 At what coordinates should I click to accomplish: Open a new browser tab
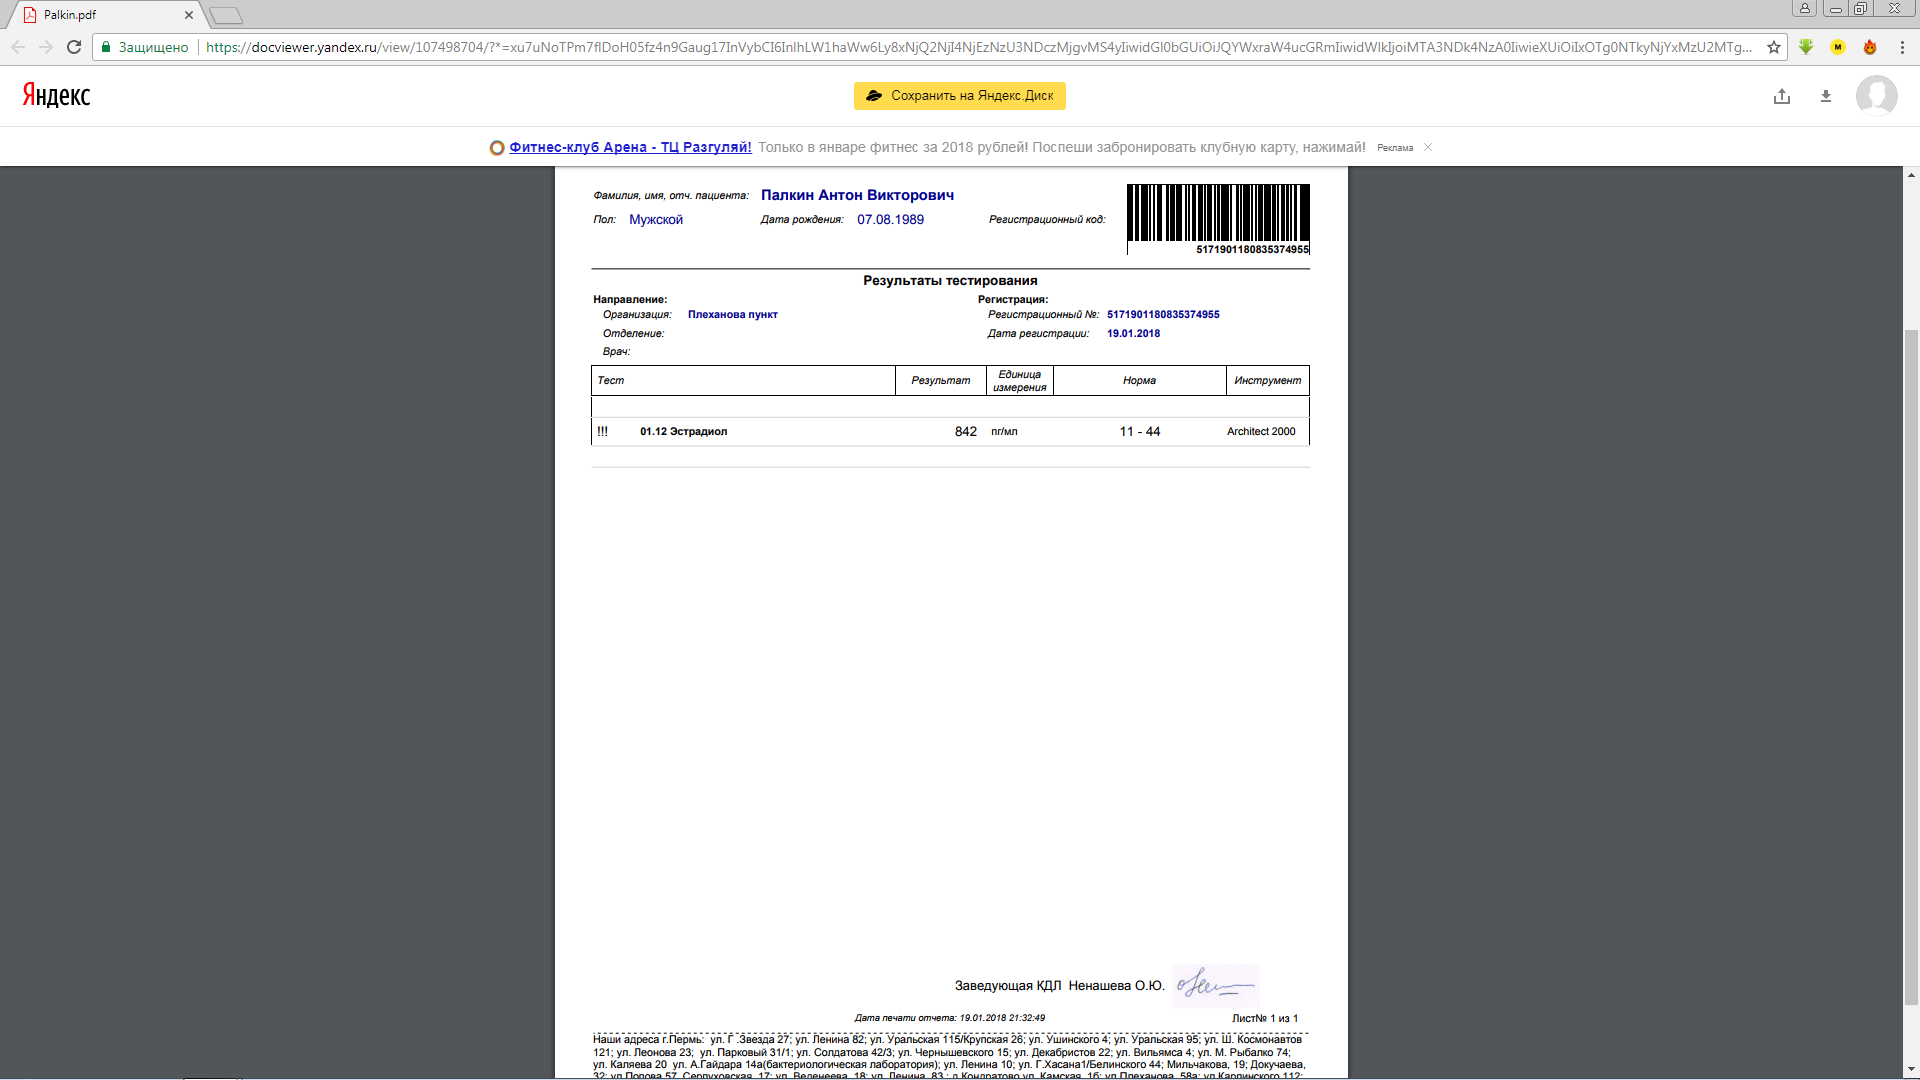(x=227, y=15)
